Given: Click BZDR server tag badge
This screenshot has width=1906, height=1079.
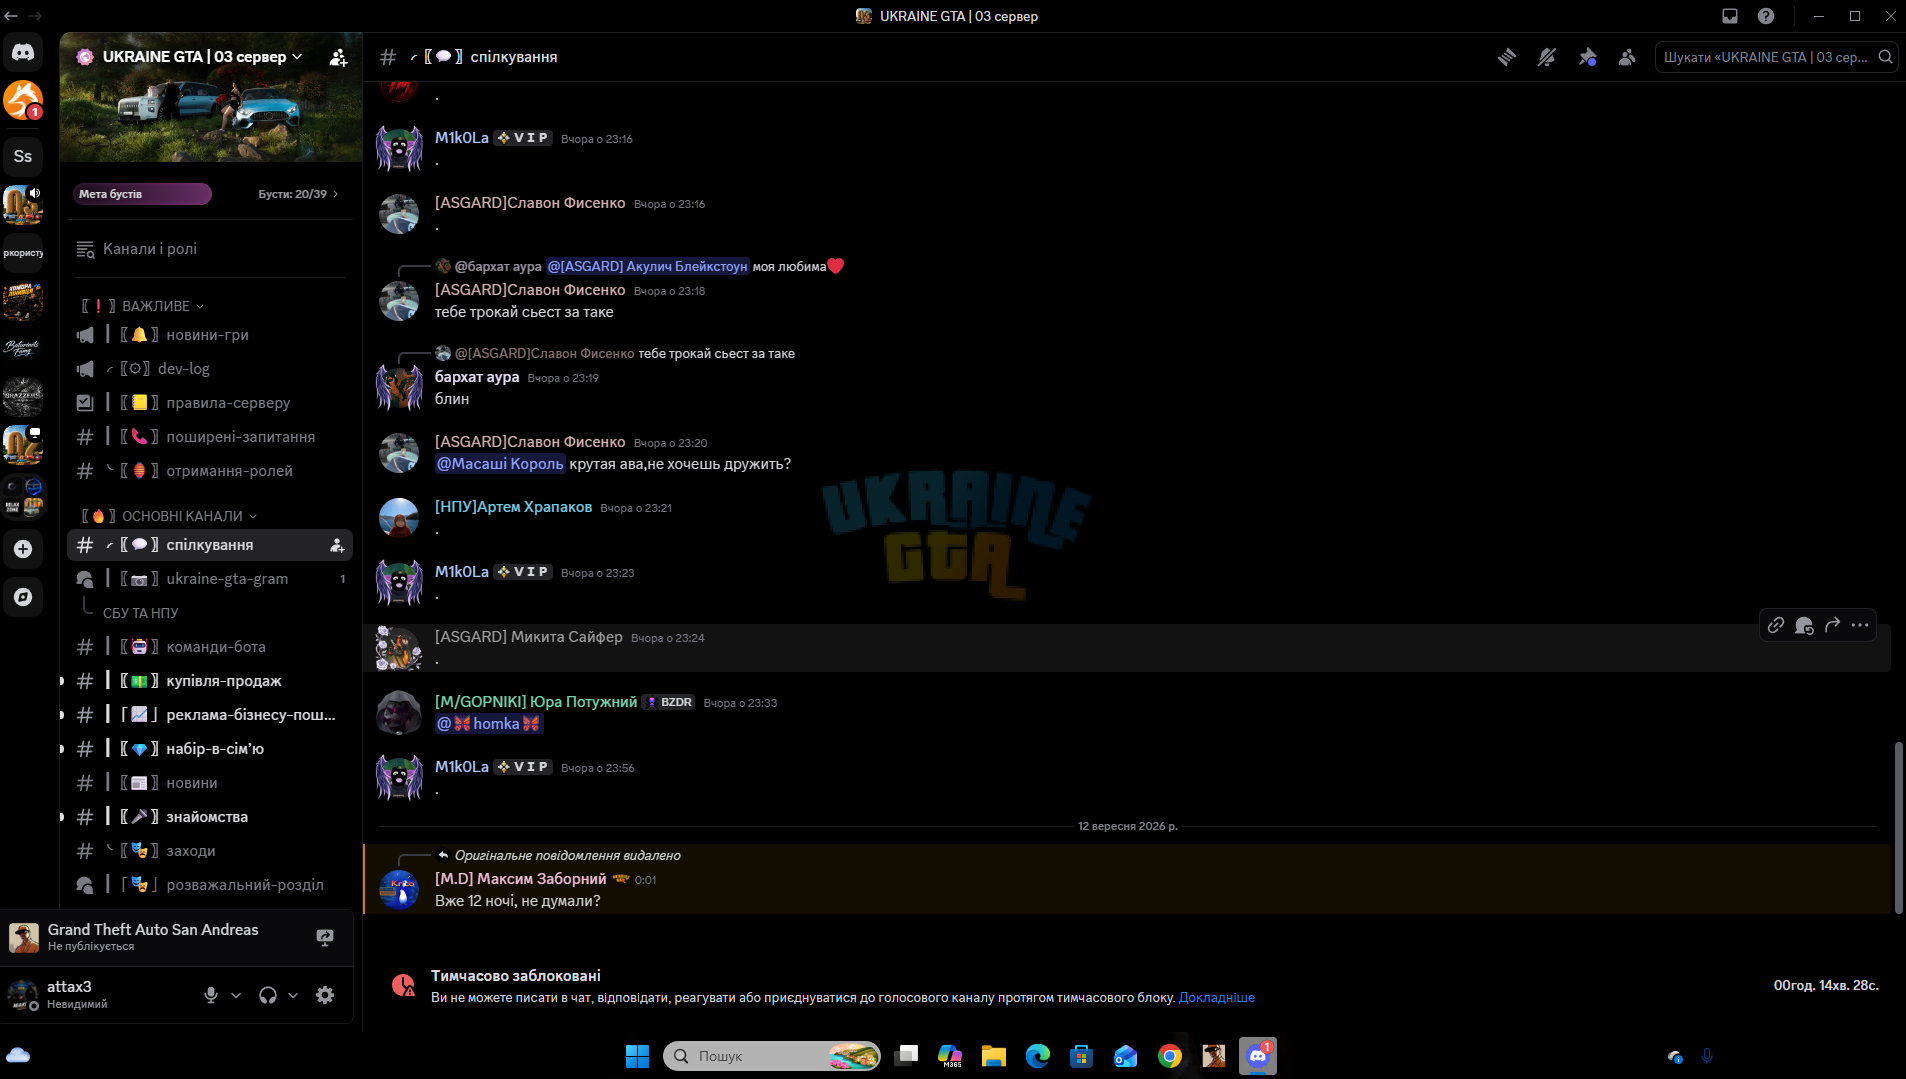Looking at the screenshot, I should (669, 702).
